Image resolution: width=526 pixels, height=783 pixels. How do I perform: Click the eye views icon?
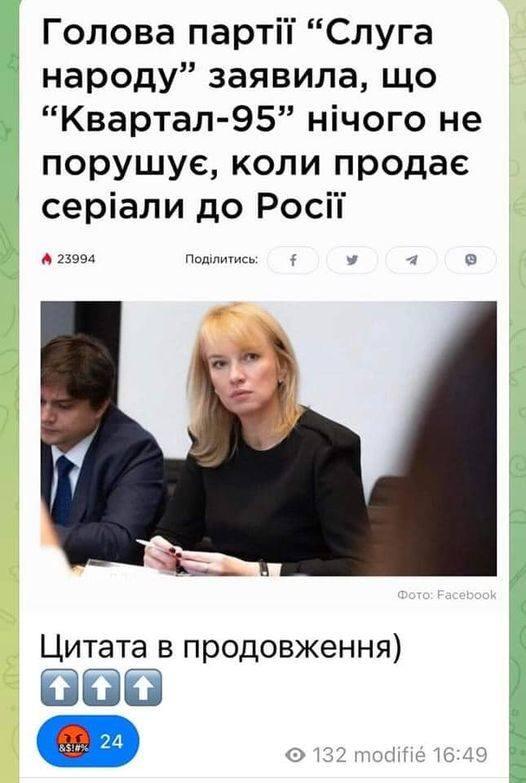295,755
